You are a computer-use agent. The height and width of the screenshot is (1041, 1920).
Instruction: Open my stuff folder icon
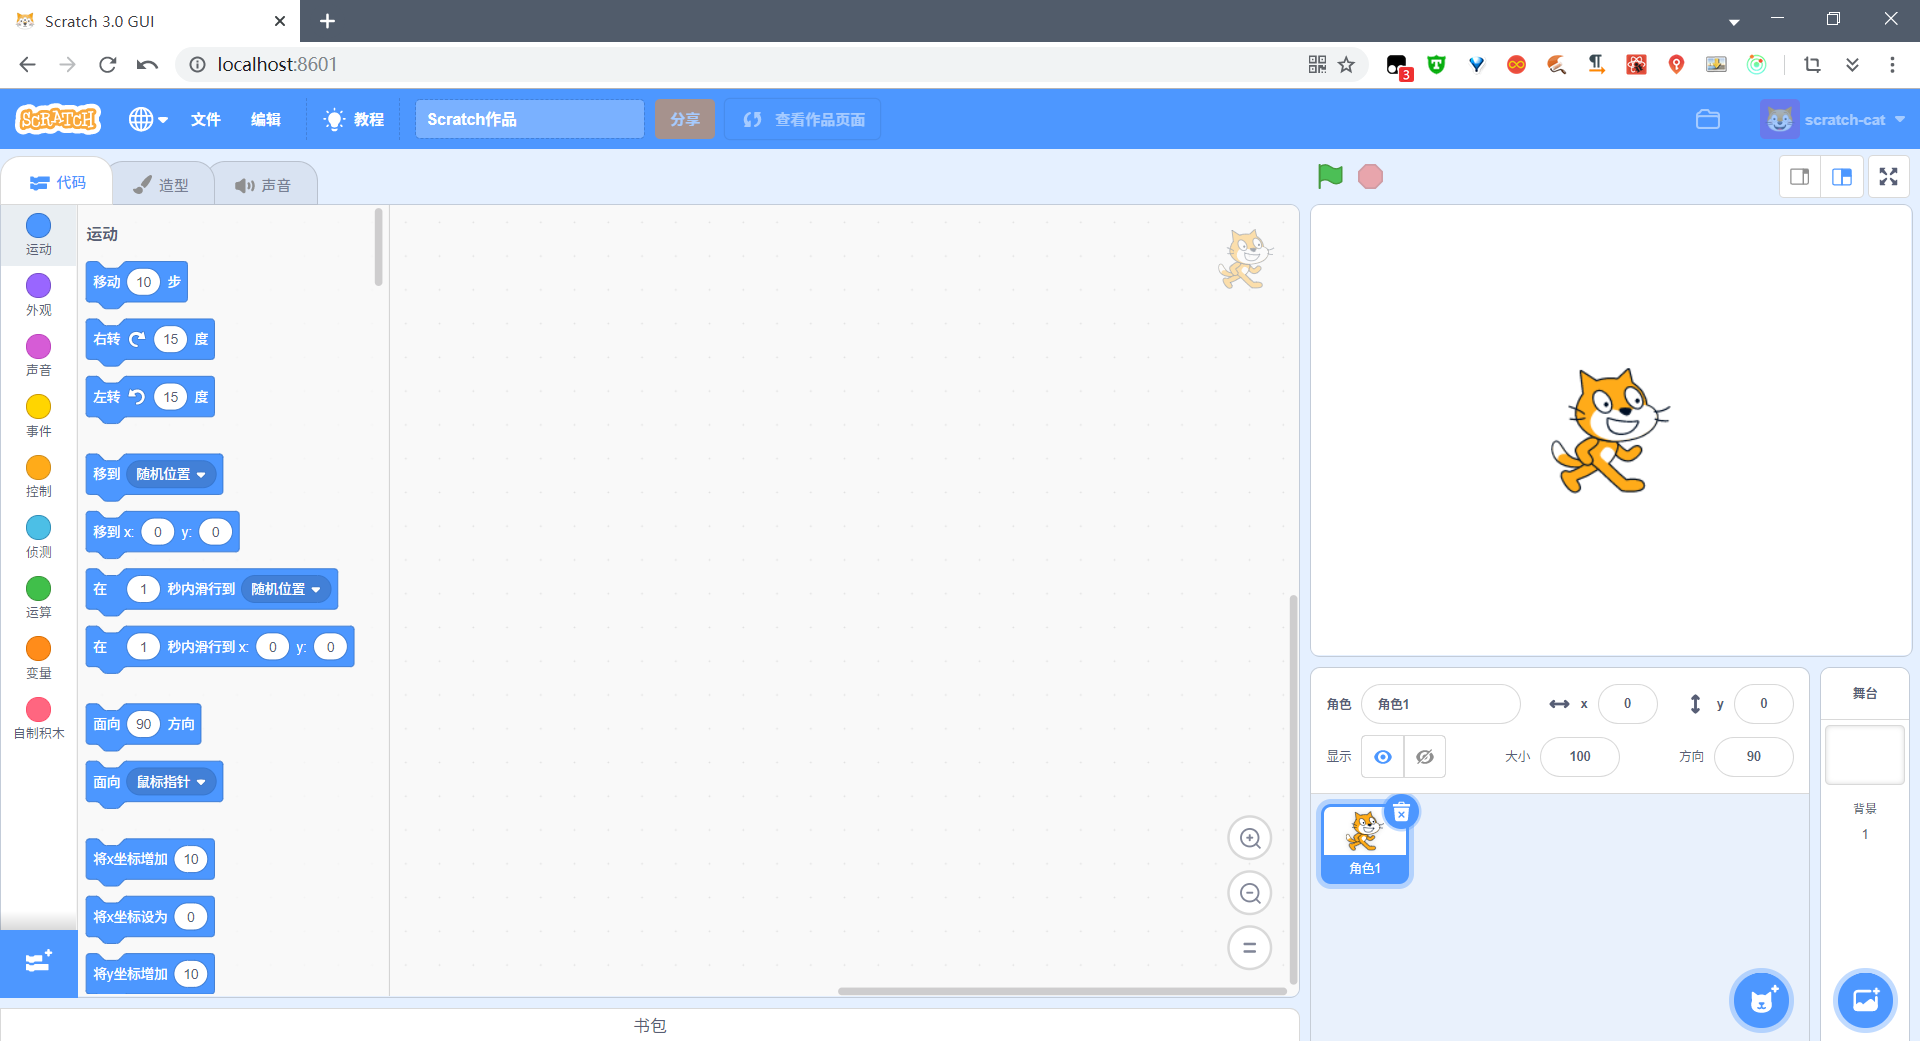pyautogui.click(x=1708, y=119)
